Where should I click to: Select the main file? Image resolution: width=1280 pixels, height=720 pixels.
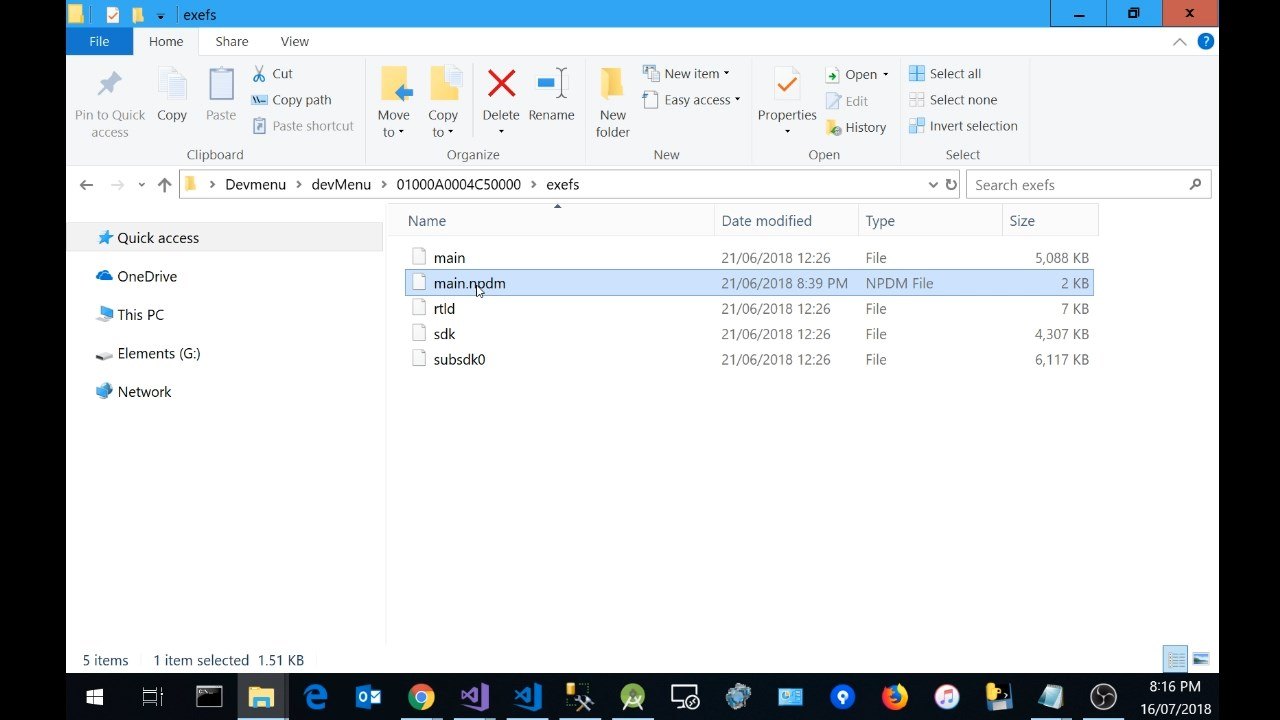(x=749, y=257)
